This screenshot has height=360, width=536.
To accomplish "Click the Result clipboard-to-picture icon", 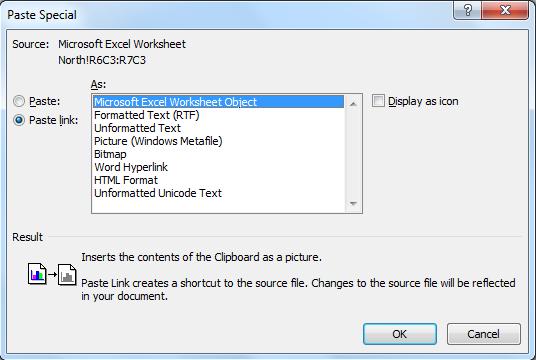I will [x=52, y=274].
